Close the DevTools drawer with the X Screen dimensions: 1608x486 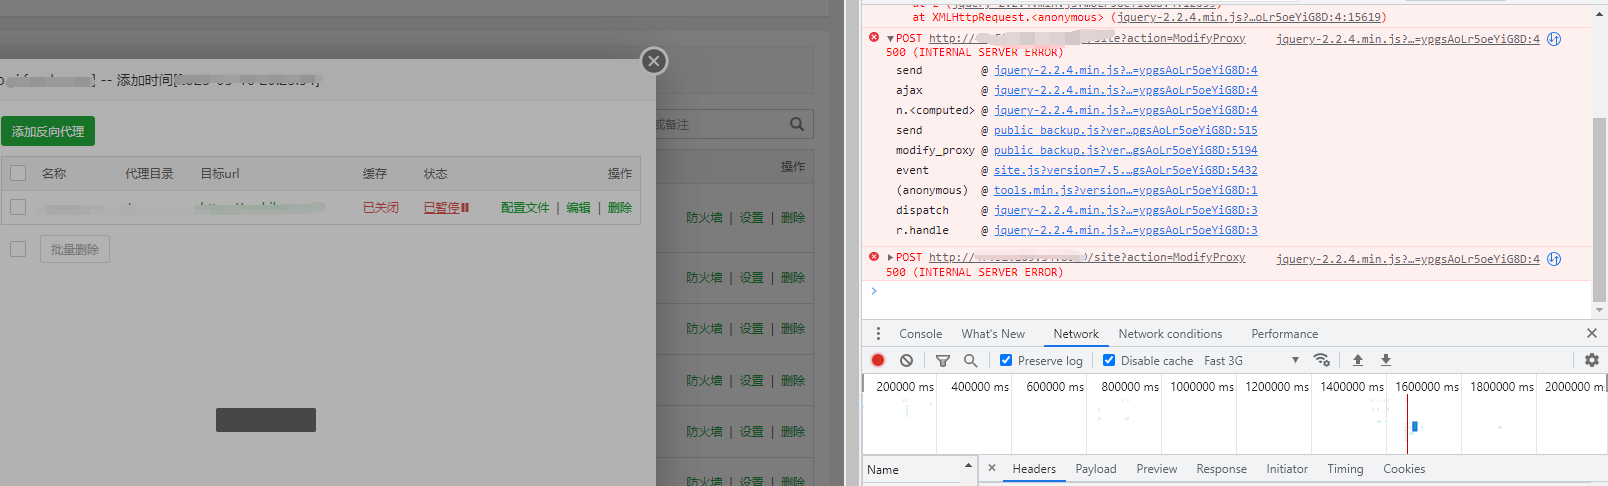(x=1592, y=333)
